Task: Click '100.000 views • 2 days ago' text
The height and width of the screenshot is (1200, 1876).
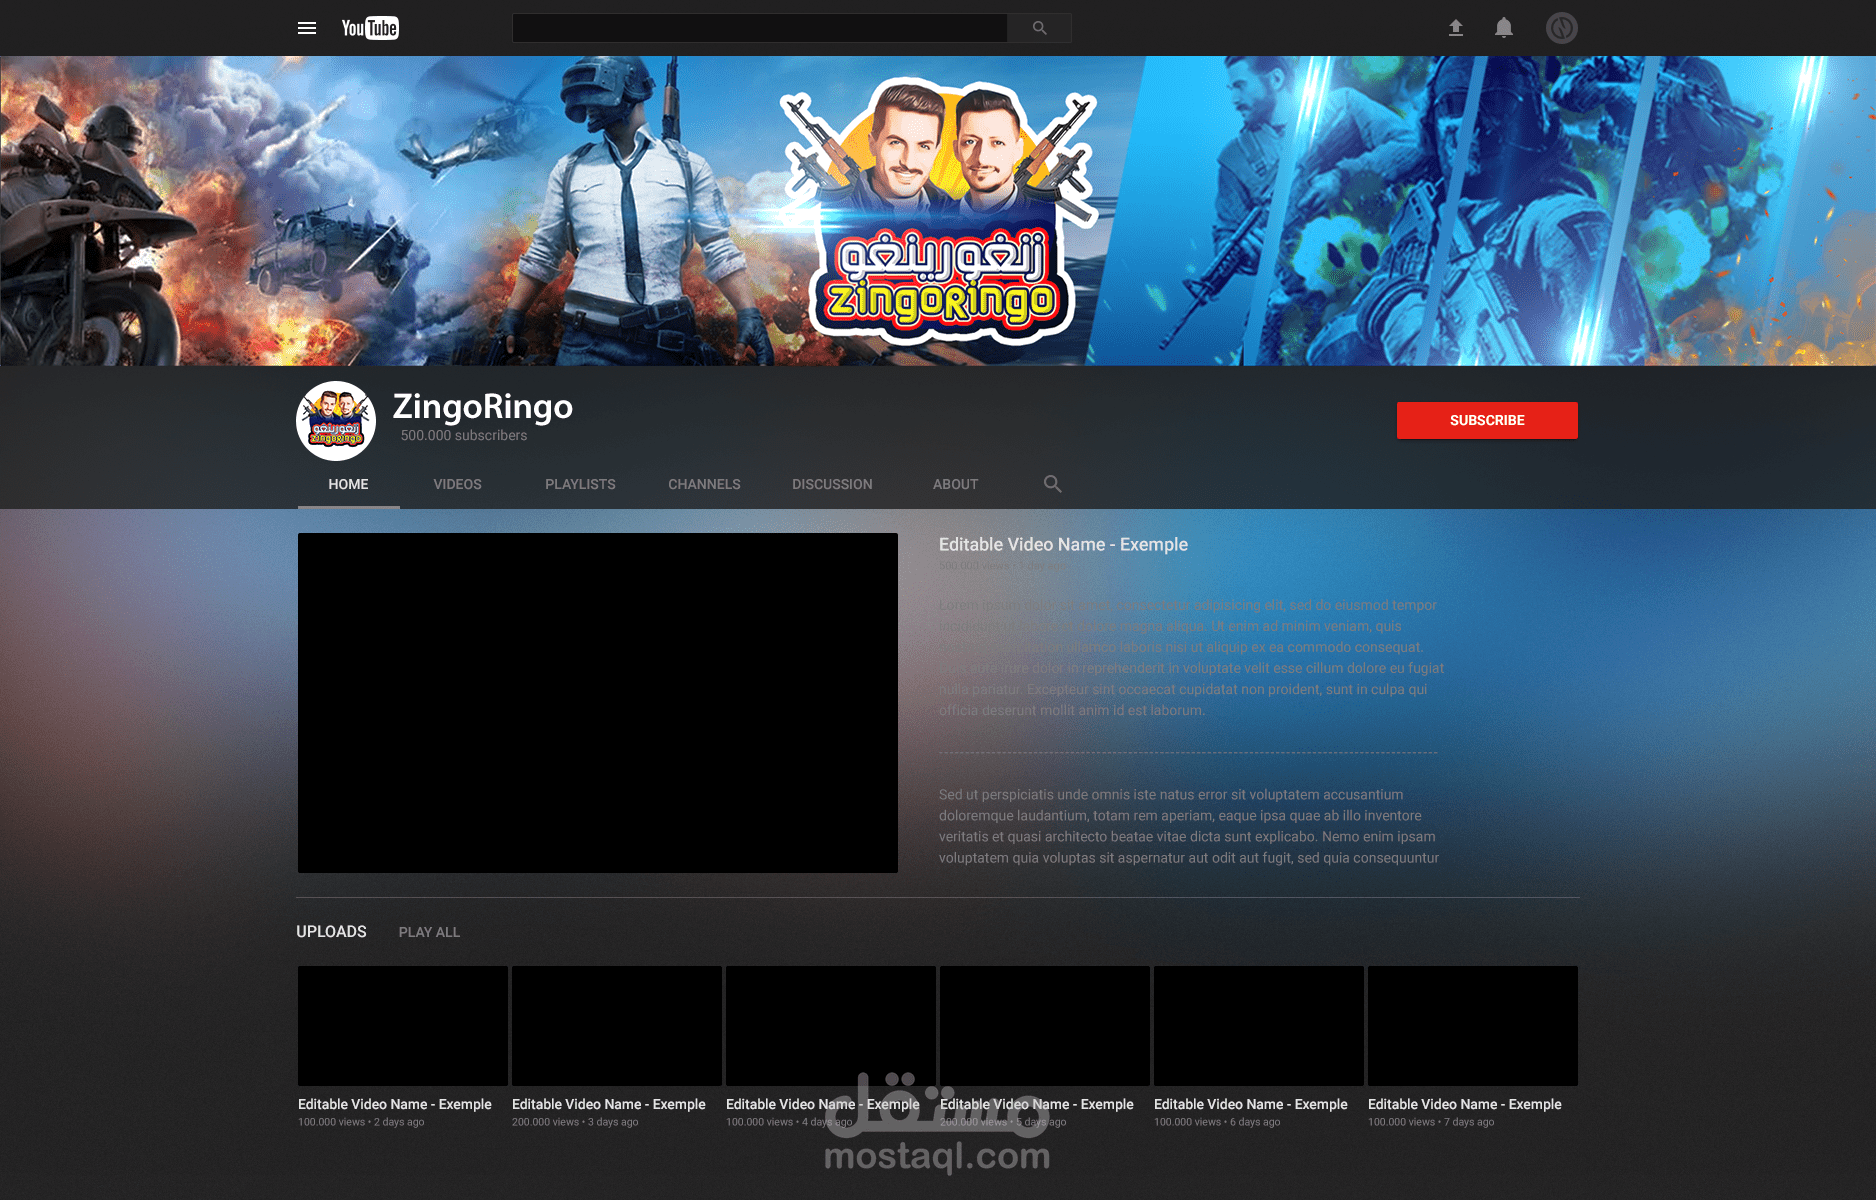Action: click(361, 1122)
